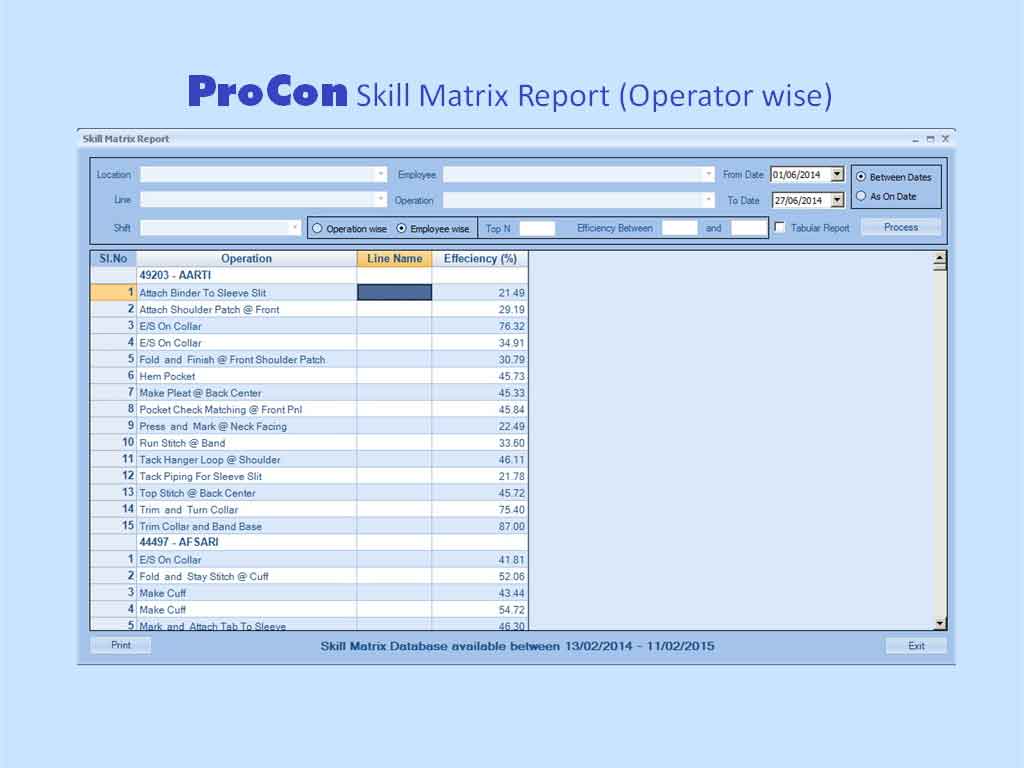Viewport: 1024px width, 768px height.
Task: Click the scrollbar down arrow
Action: 940,624
